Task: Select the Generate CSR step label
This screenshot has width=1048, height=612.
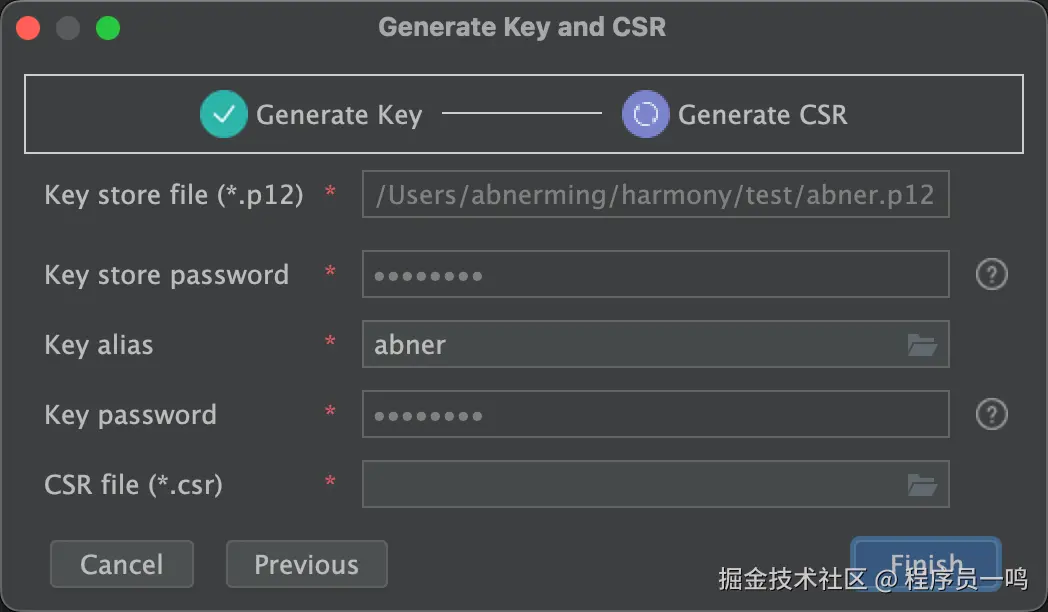Action: [x=762, y=115]
